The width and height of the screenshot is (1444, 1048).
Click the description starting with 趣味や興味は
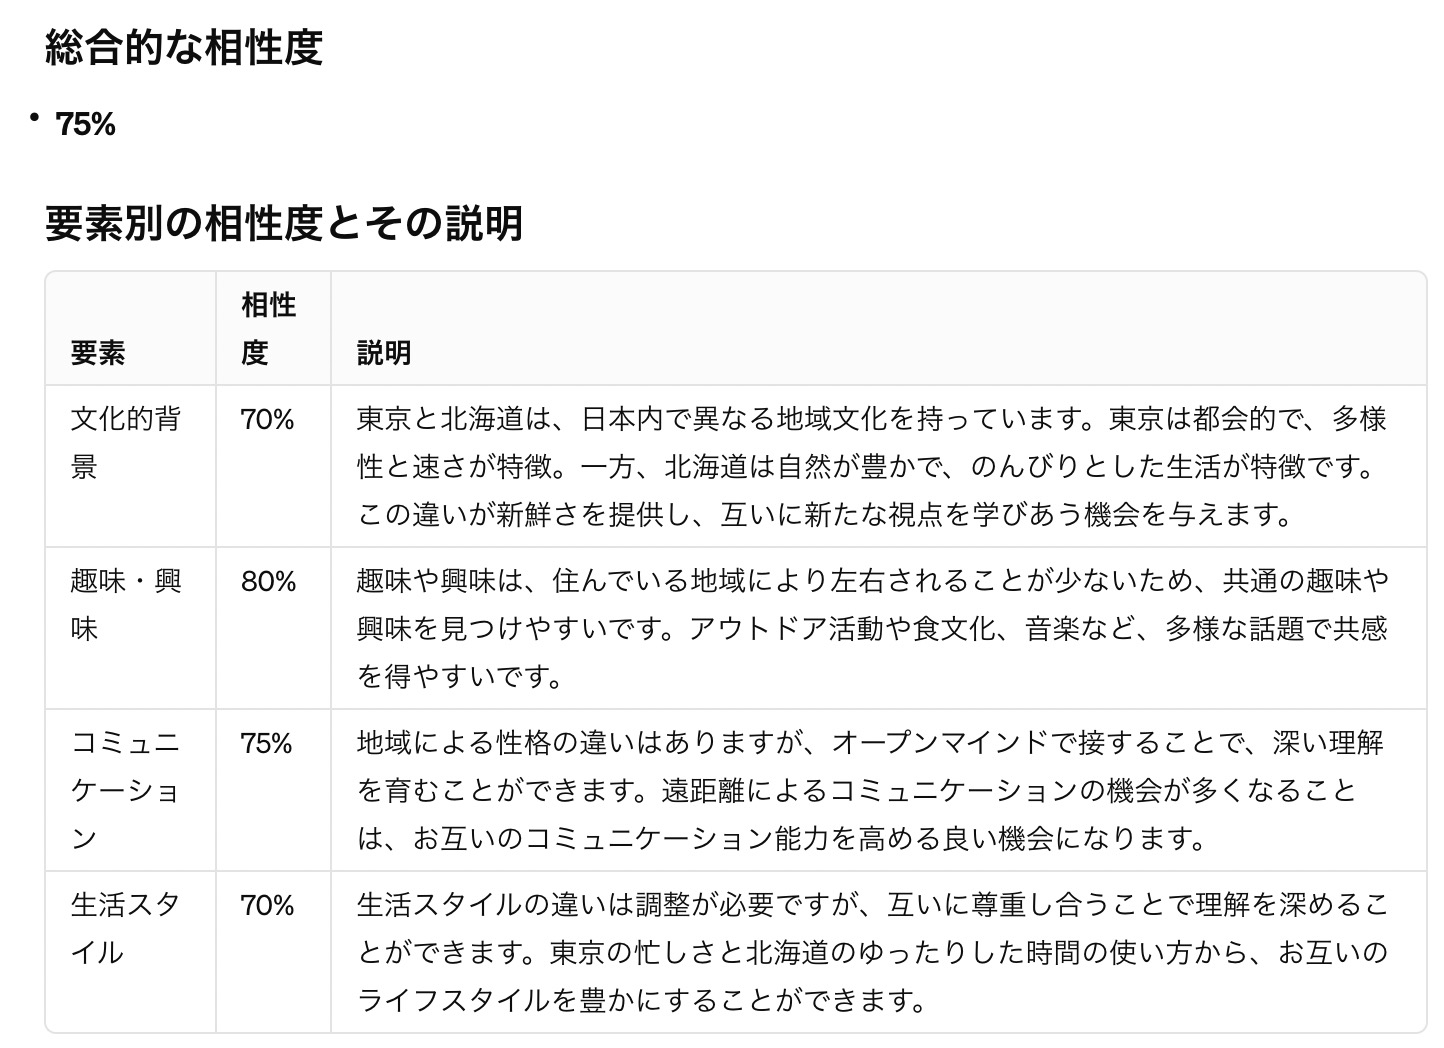tap(870, 628)
